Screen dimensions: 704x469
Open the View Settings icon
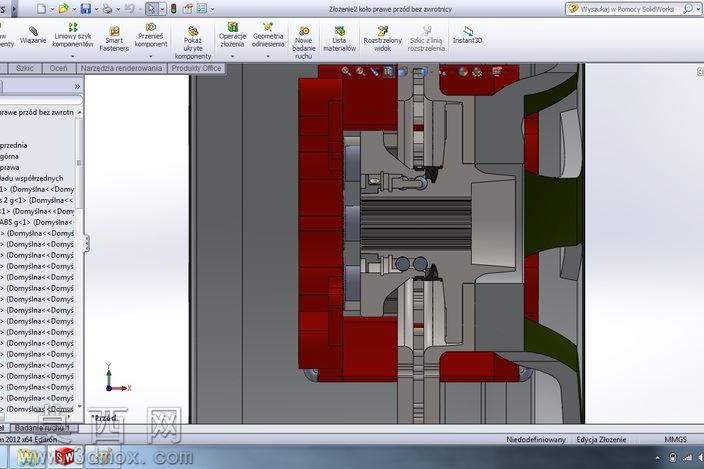[497, 71]
